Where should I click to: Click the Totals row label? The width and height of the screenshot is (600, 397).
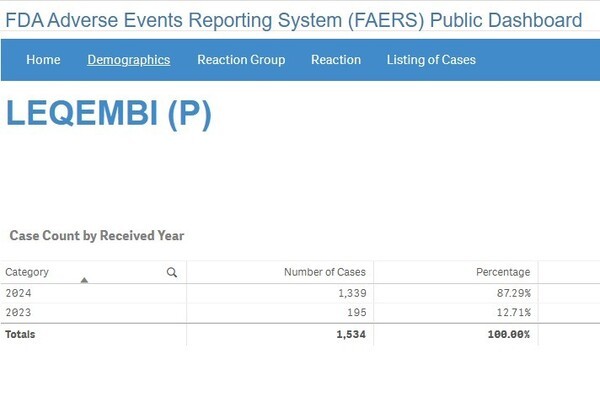(x=20, y=334)
